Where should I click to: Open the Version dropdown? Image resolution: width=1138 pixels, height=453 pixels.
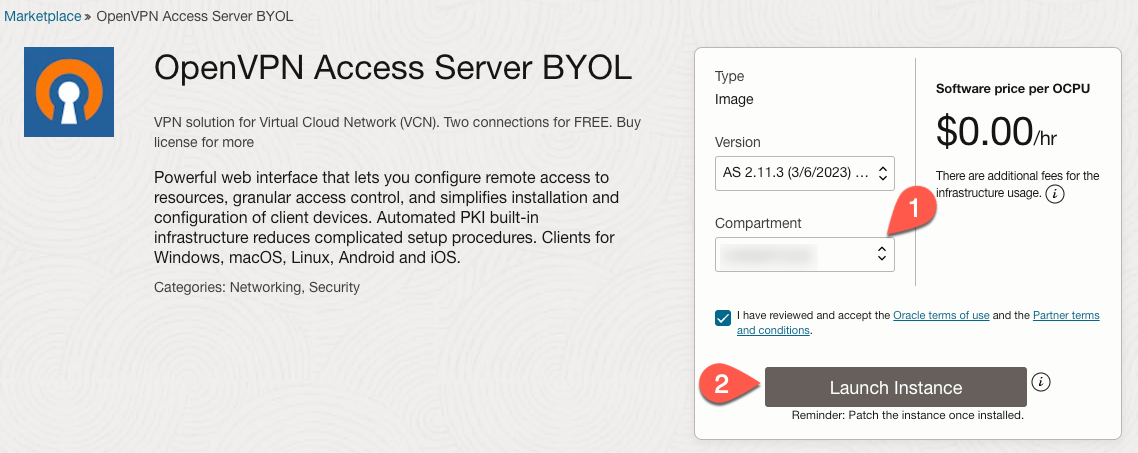[805, 174]
